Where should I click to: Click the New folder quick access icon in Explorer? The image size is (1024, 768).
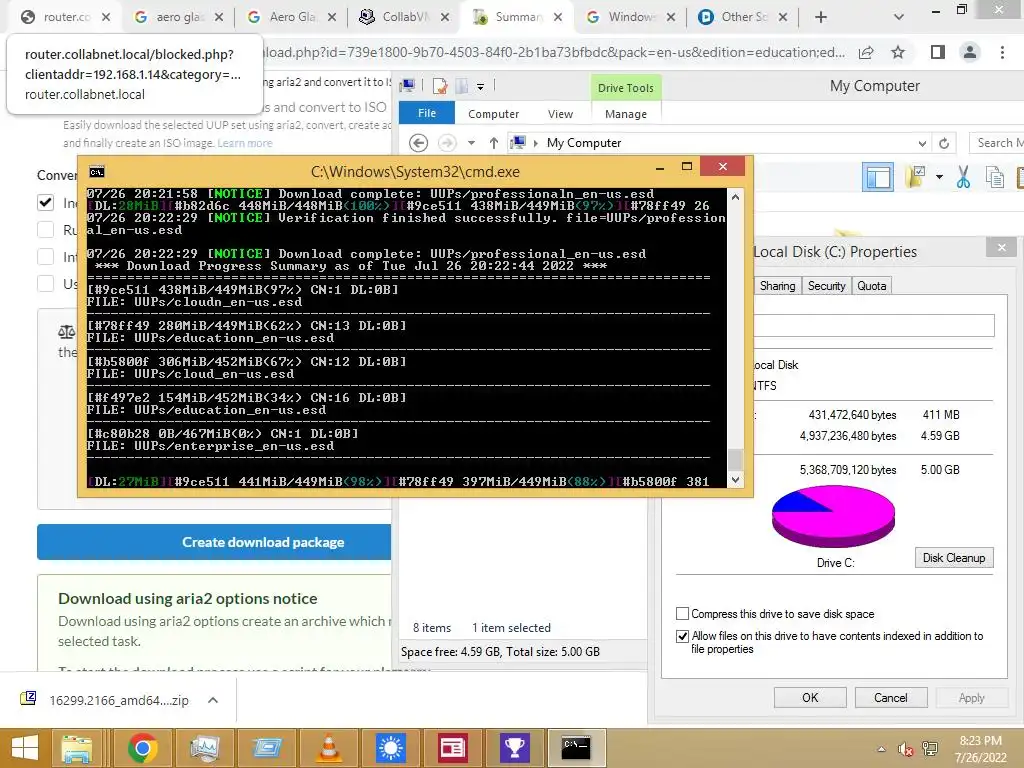[462, 86]
